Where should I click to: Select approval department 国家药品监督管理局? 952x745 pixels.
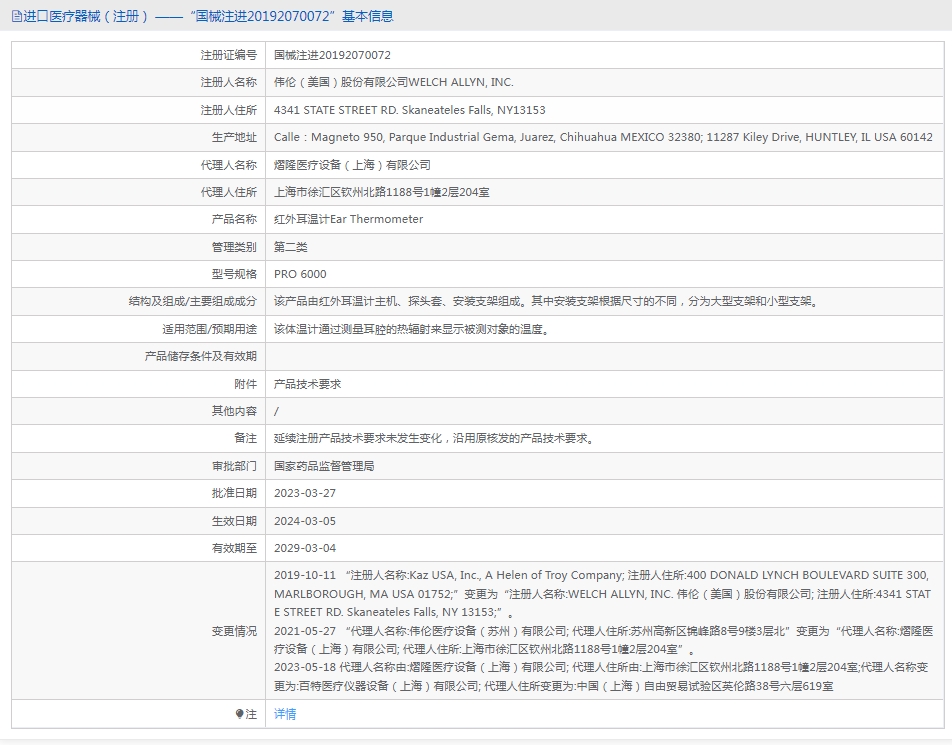click(324, 466)
